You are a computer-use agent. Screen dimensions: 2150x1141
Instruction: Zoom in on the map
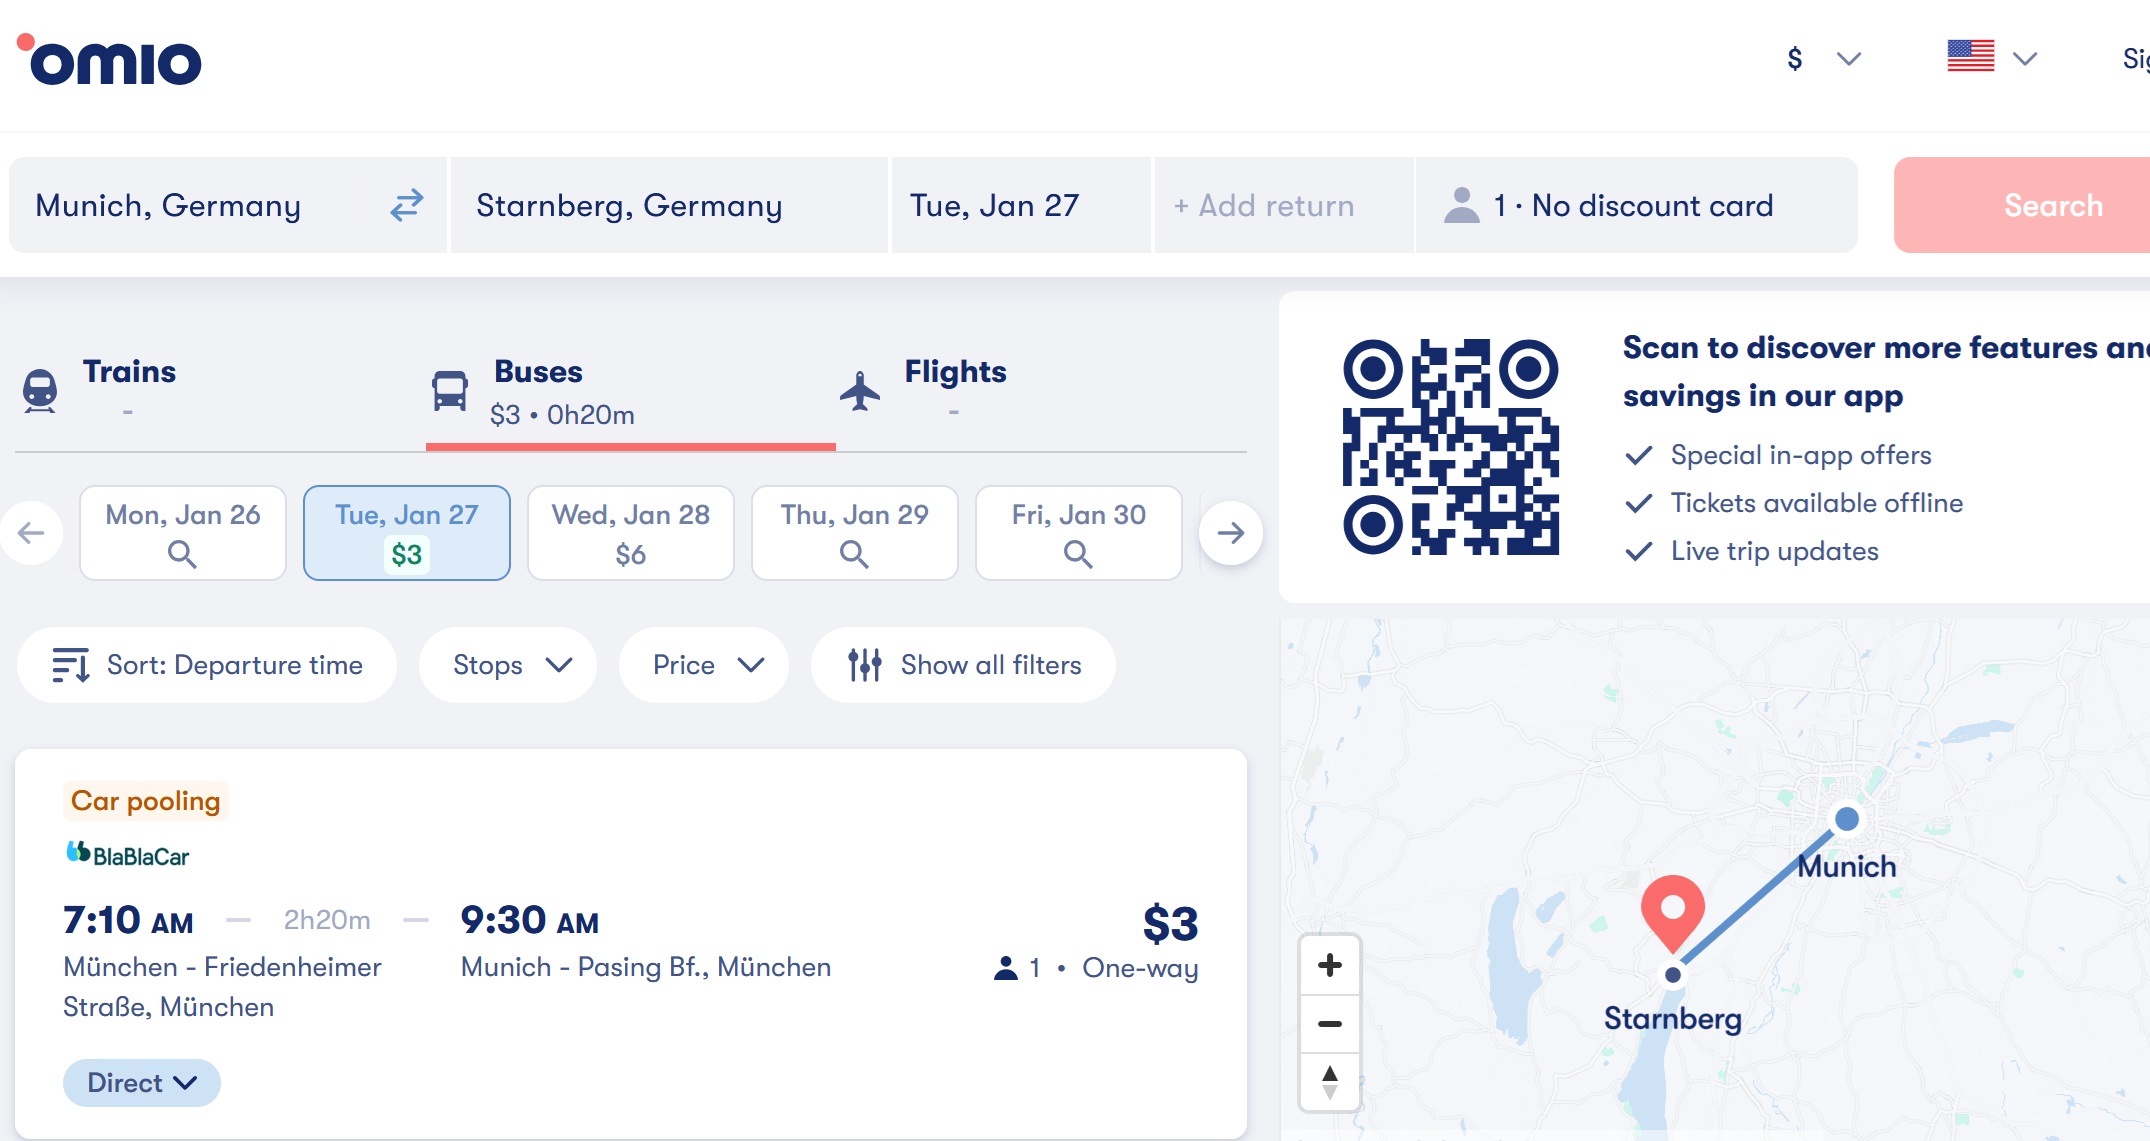[x=1329, y=965]
